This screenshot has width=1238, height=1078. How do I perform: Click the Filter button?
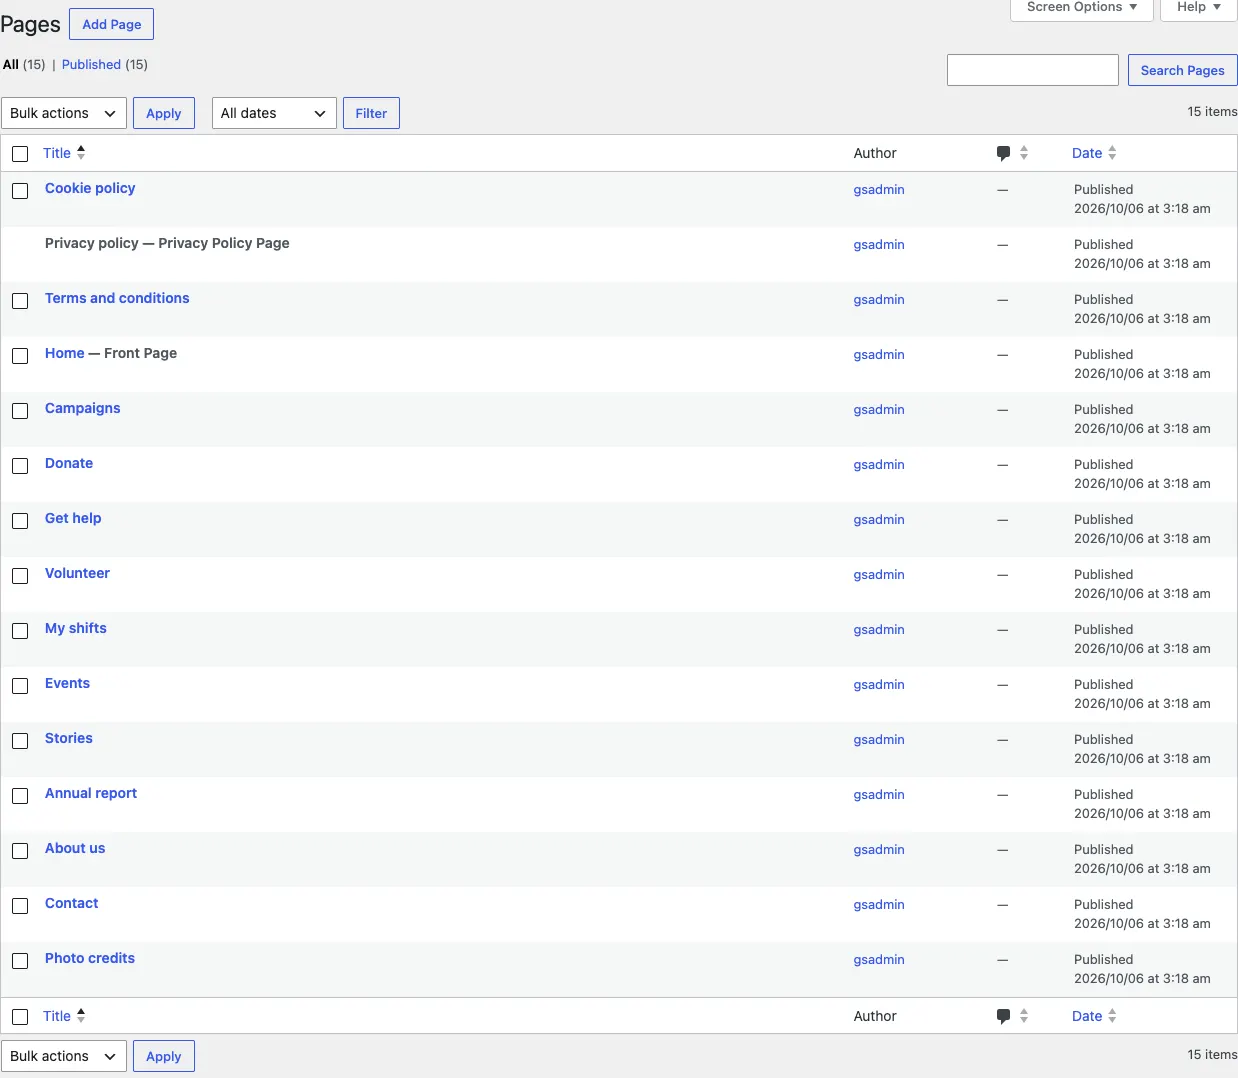tap(371, 113)
